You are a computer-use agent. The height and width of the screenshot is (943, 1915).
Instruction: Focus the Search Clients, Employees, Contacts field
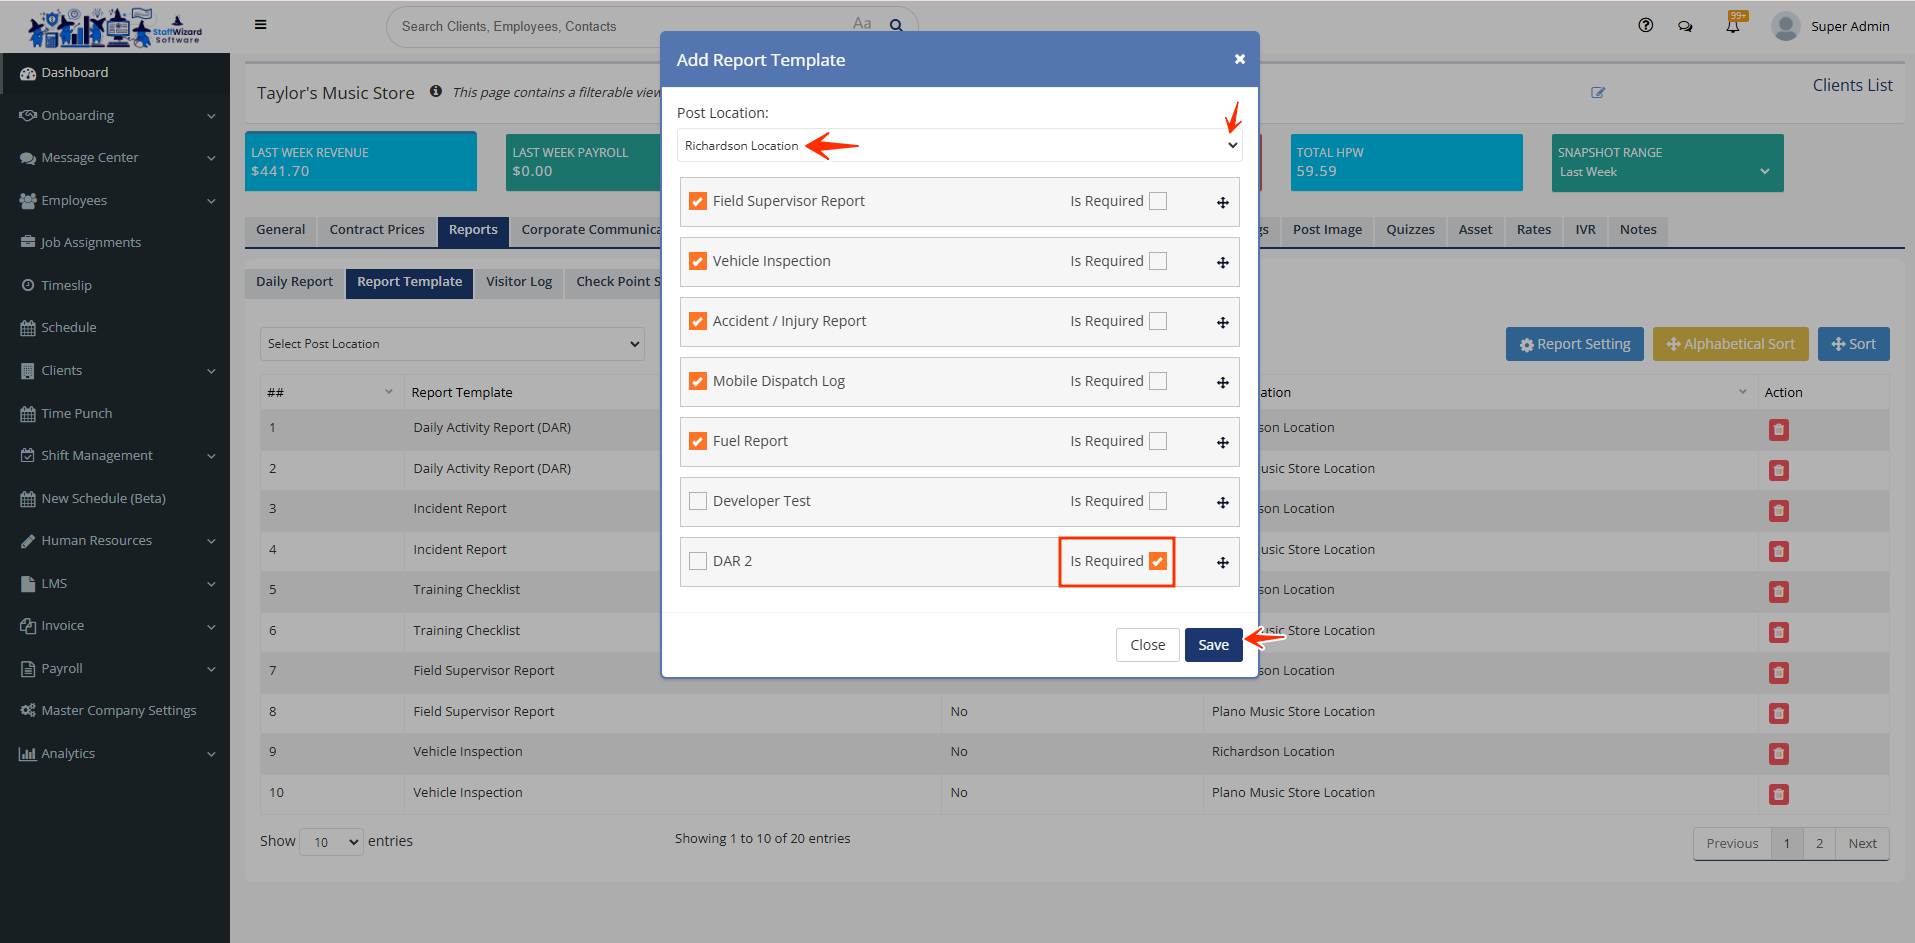(620, 27)
